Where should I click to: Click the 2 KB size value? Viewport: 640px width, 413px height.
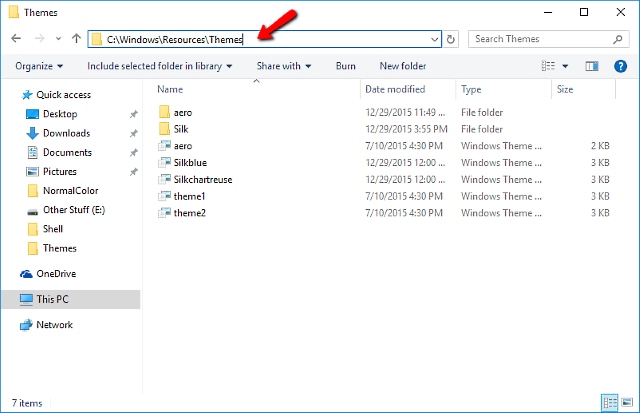pos(600,146)
